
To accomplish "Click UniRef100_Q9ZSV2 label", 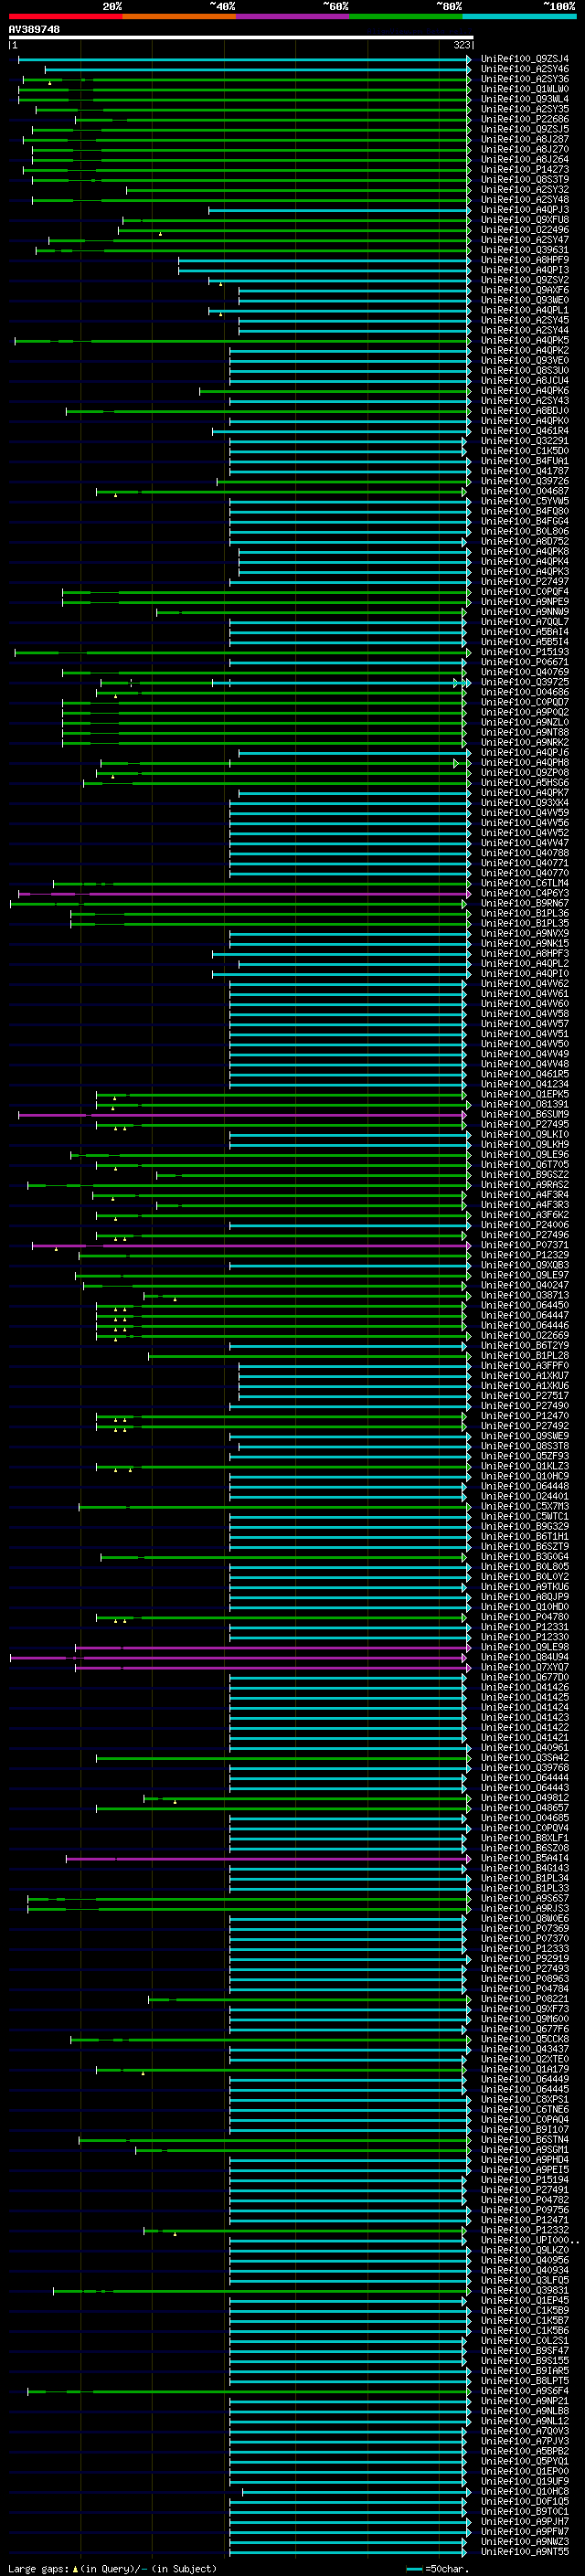I will [x=524, y=280].
